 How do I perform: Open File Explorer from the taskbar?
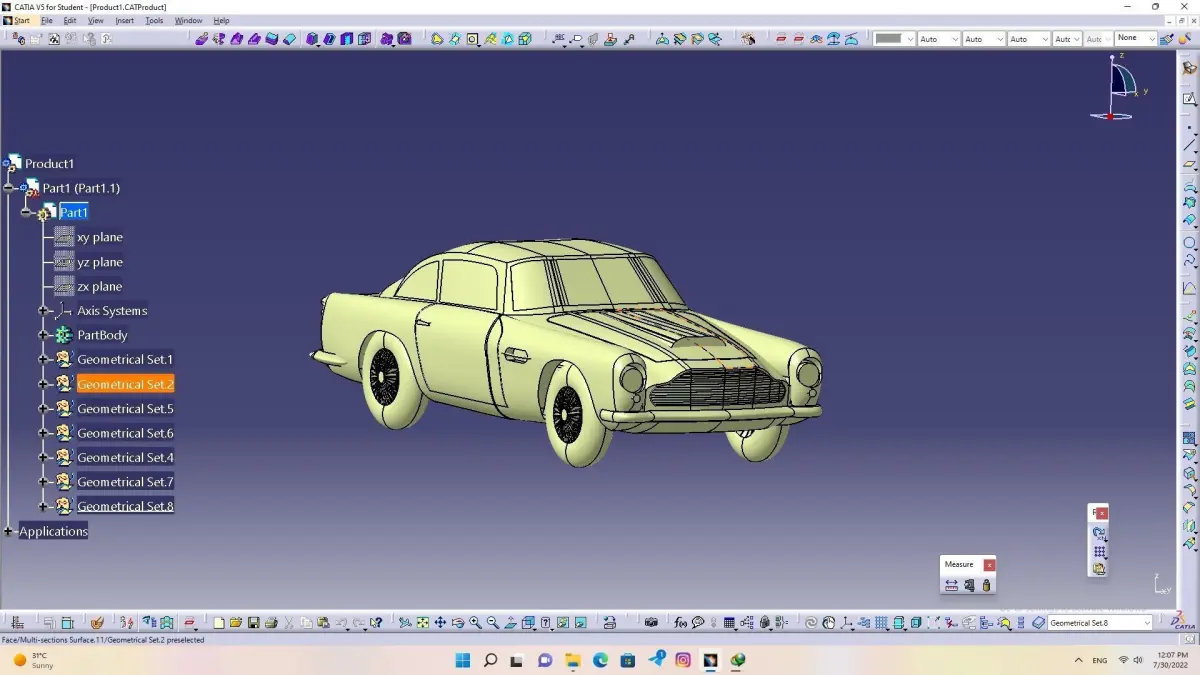tap(572, 660)
